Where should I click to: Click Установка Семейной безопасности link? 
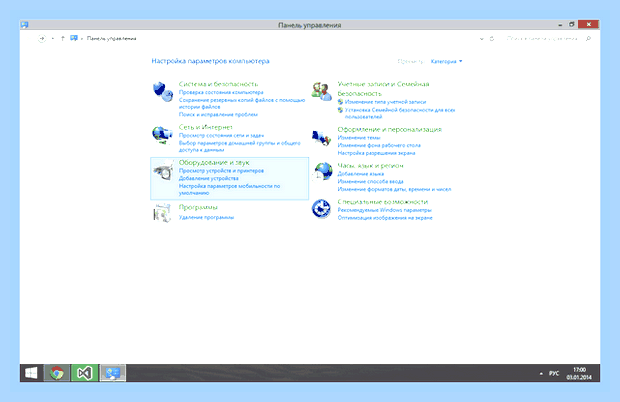point(400,113)
